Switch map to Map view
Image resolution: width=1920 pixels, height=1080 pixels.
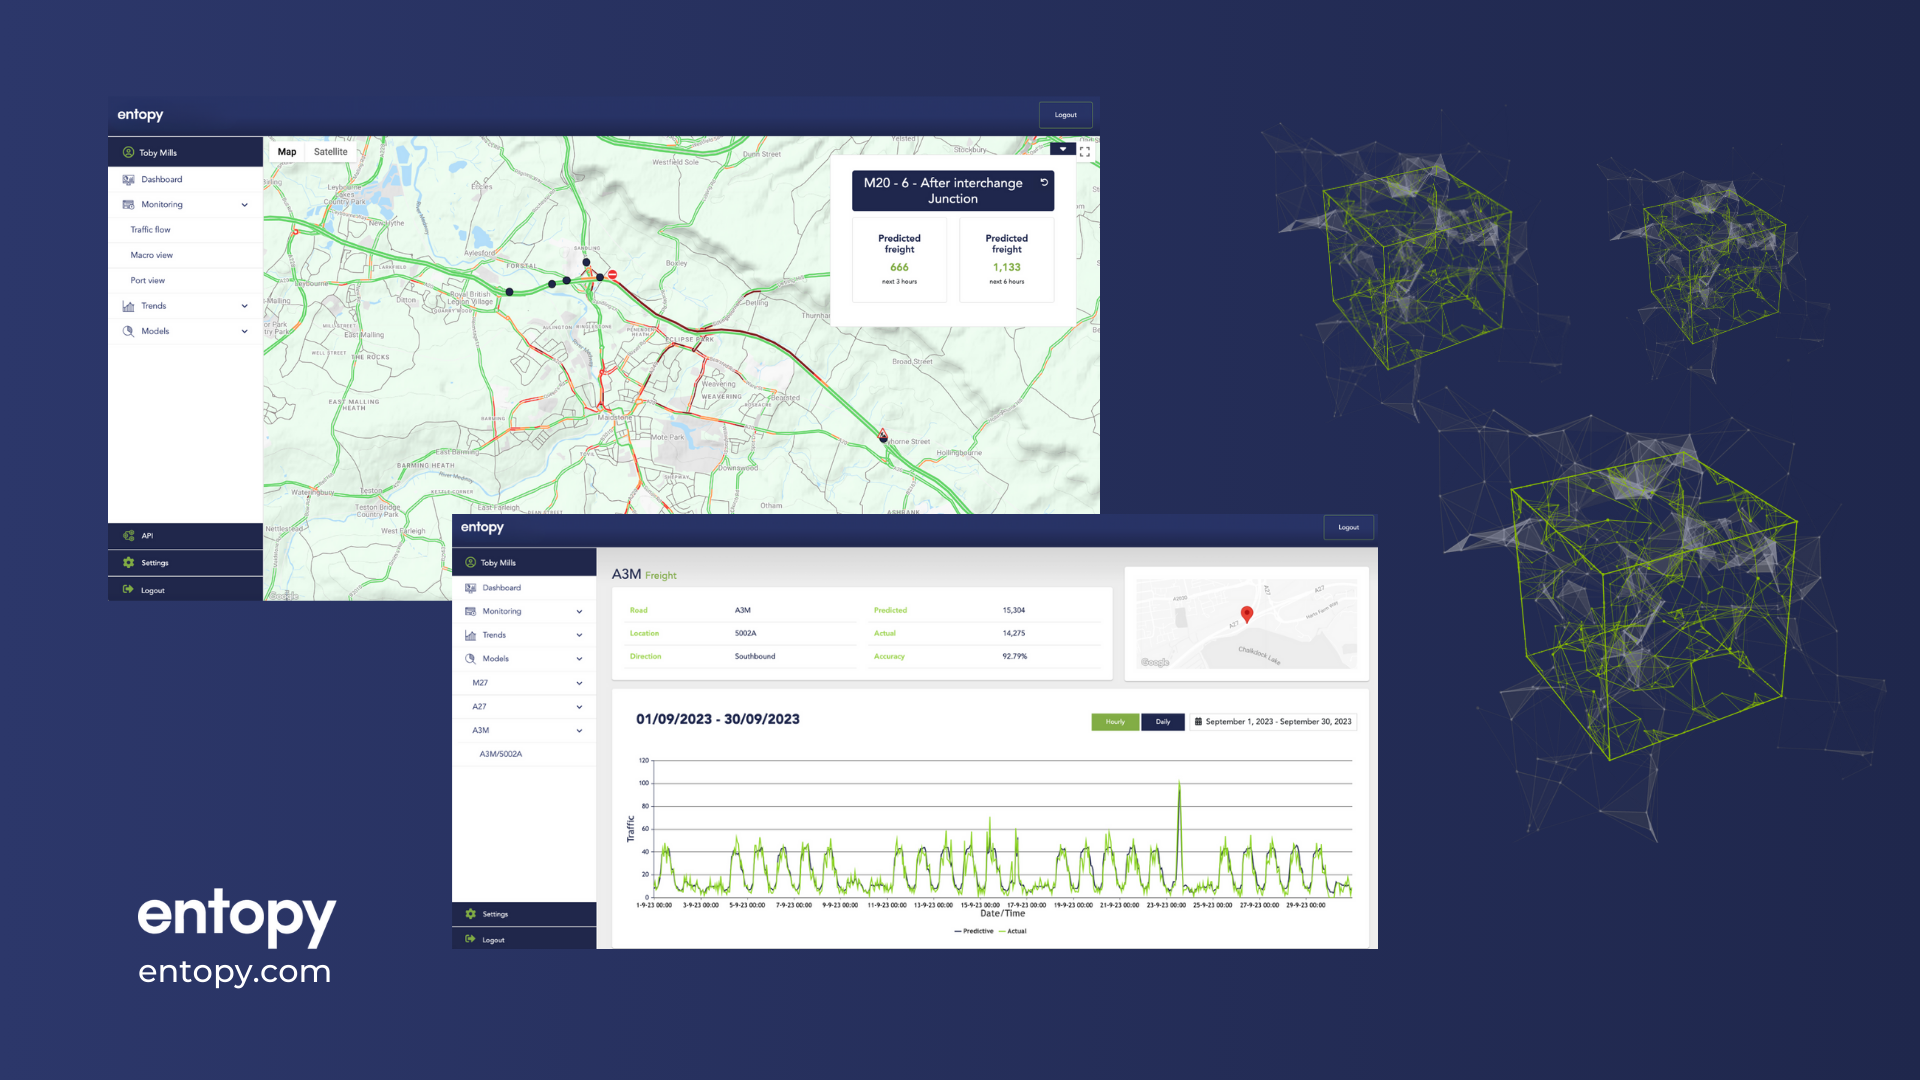pyautogui.click(x=287, y=152)
